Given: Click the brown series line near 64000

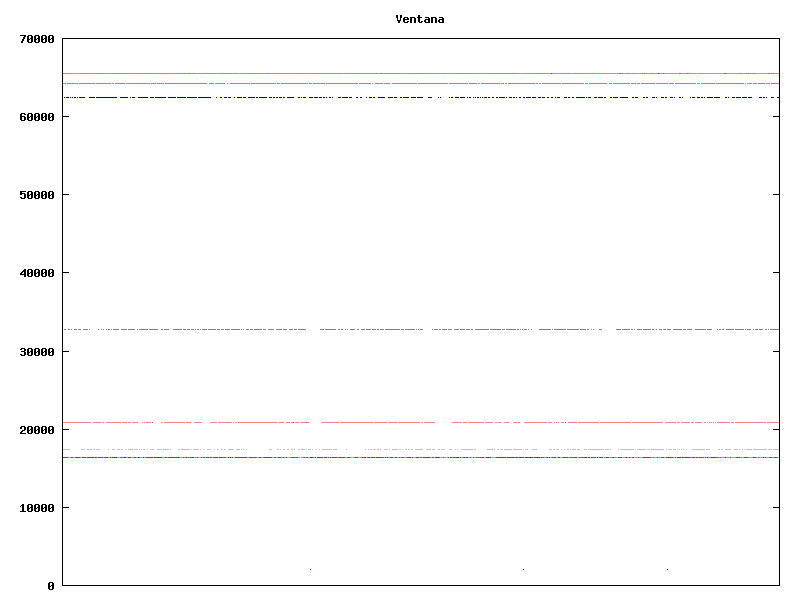Looking at the screenshot, I should [x=421, y=83].
